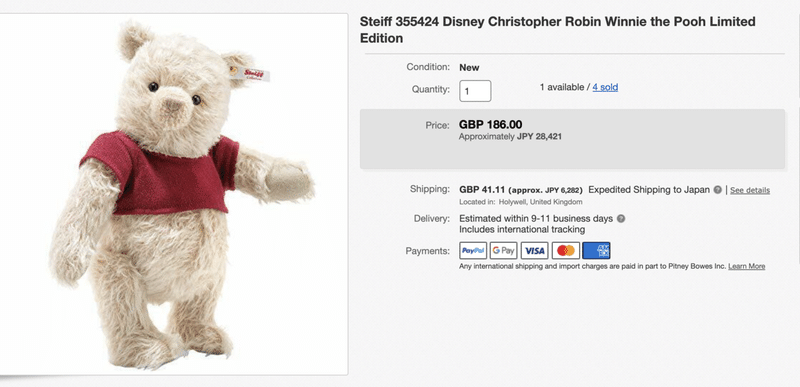Open the 4 sold link
This screenshot has height=387, width=800.
(605, 87)
